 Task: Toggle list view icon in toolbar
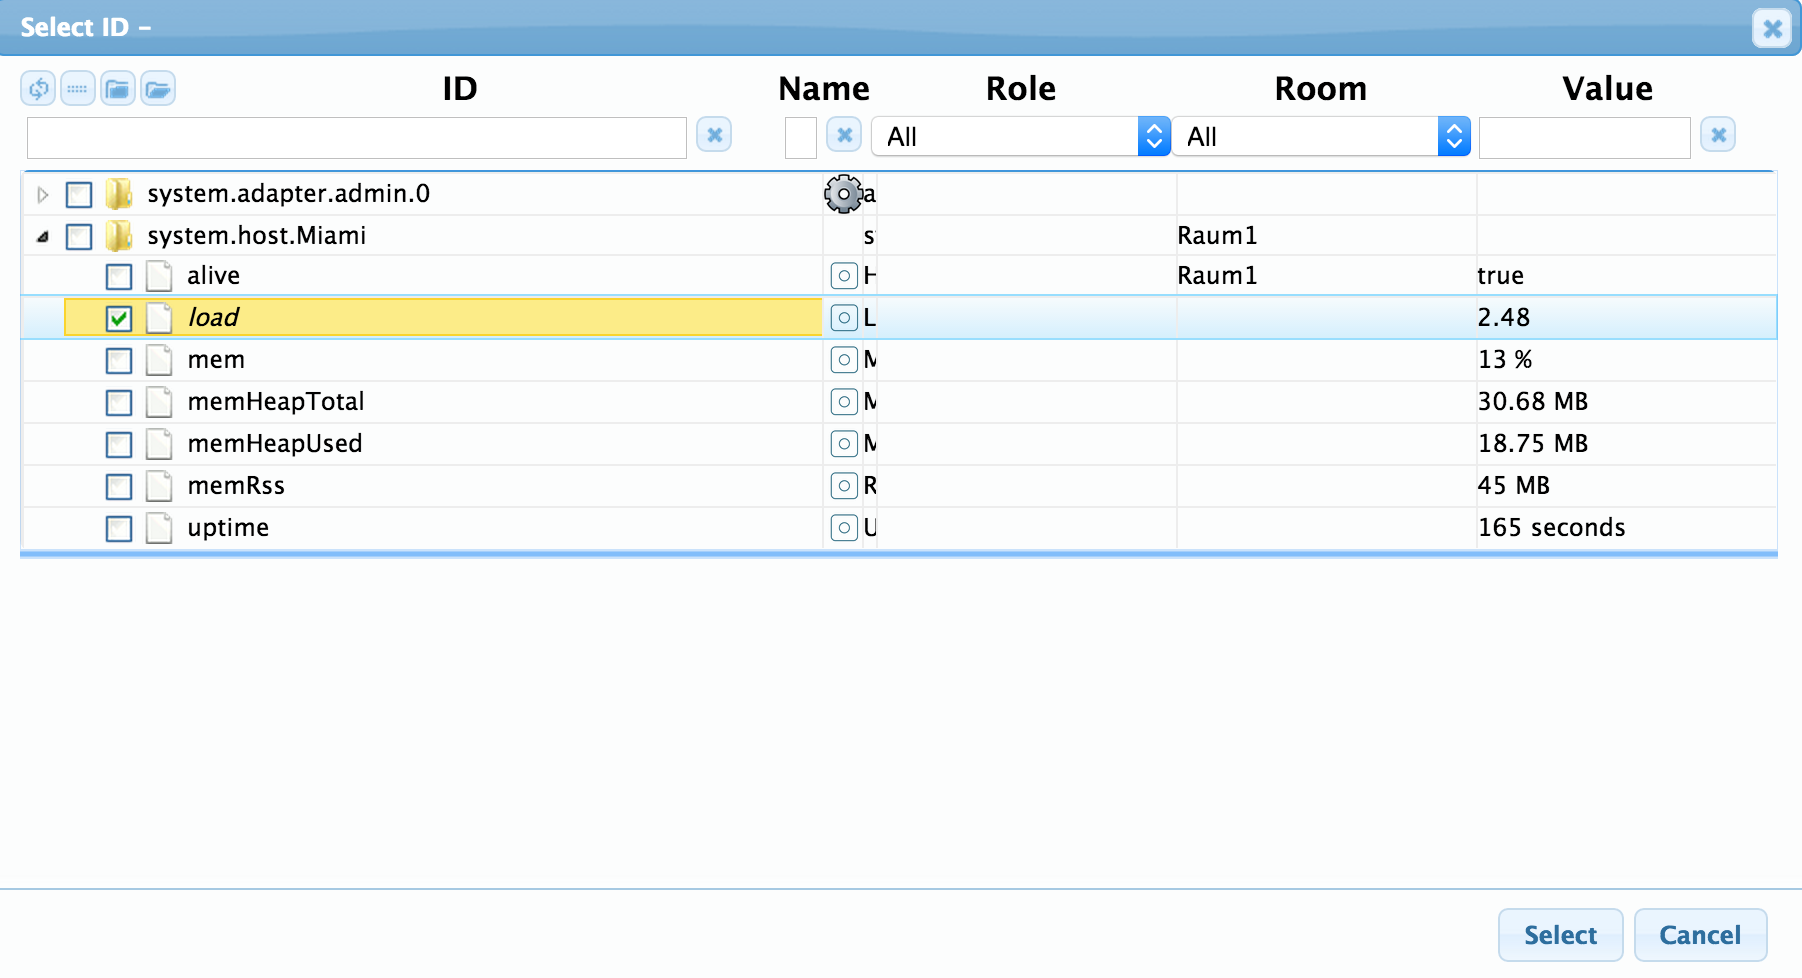pyautogui.click(x=78, y=89)
